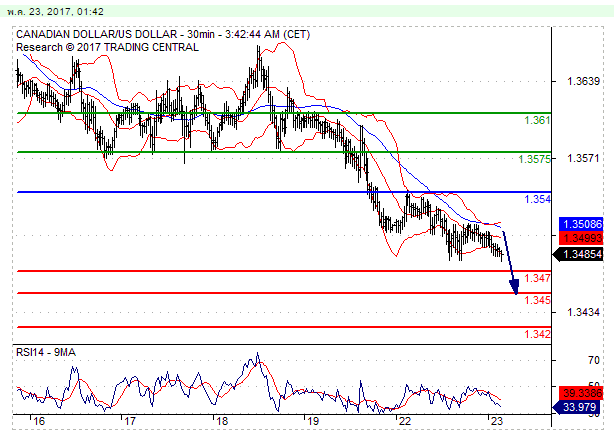Image resolution: width=614 pixels, height=443 pixels.
Task: Click the blue 1.35086 price tag
Action: click(x=581, y=224)
